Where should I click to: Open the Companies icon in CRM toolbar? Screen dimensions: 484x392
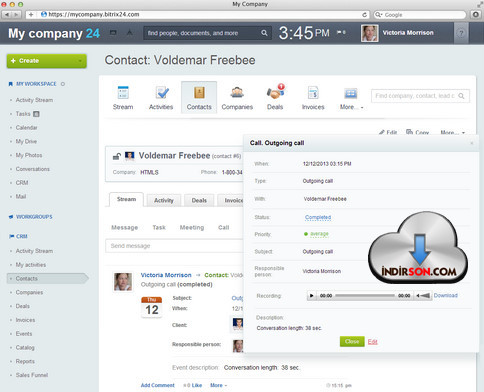pos(237,93)
